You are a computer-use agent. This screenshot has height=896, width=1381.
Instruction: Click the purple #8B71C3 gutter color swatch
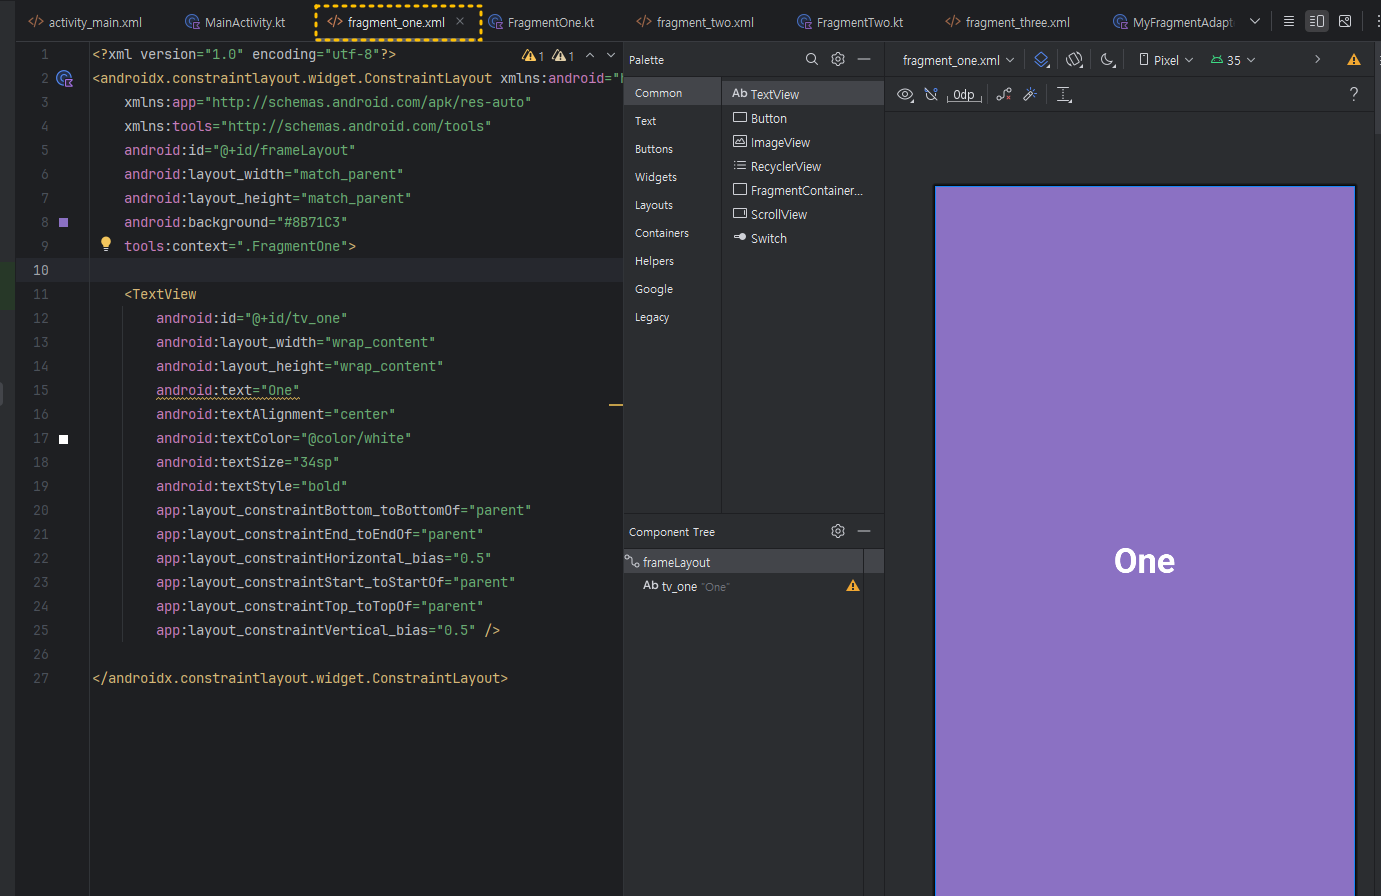tap(63, 222)
